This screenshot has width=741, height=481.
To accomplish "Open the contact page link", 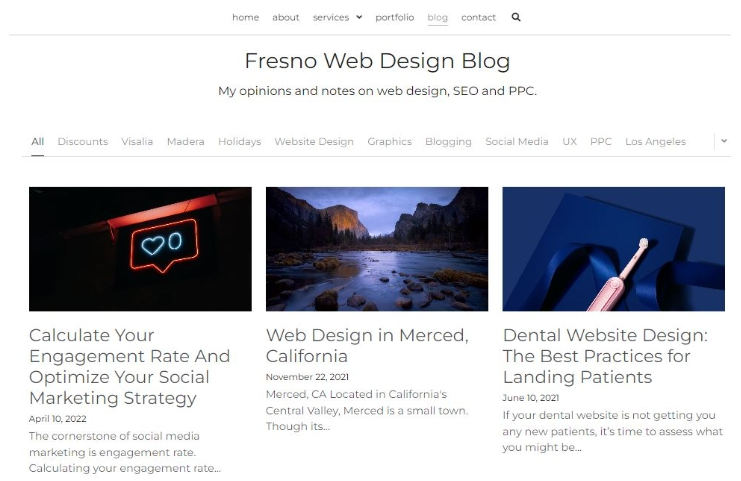I will click(x=479, y=17).
